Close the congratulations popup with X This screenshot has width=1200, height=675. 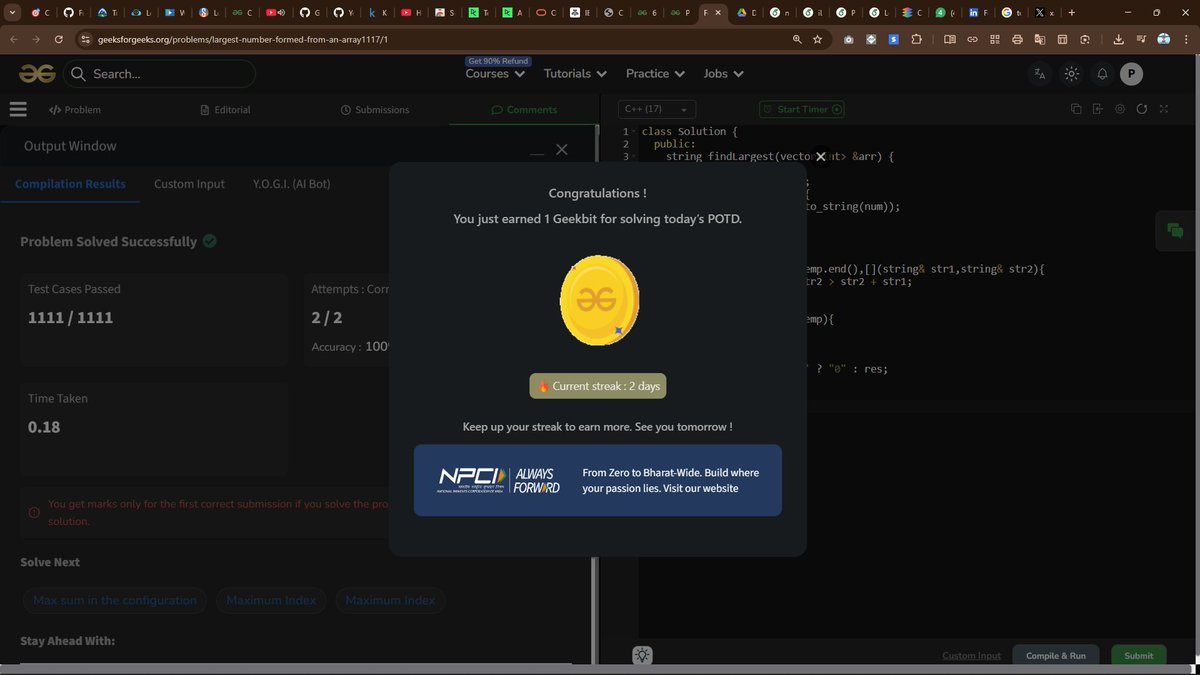820,157
